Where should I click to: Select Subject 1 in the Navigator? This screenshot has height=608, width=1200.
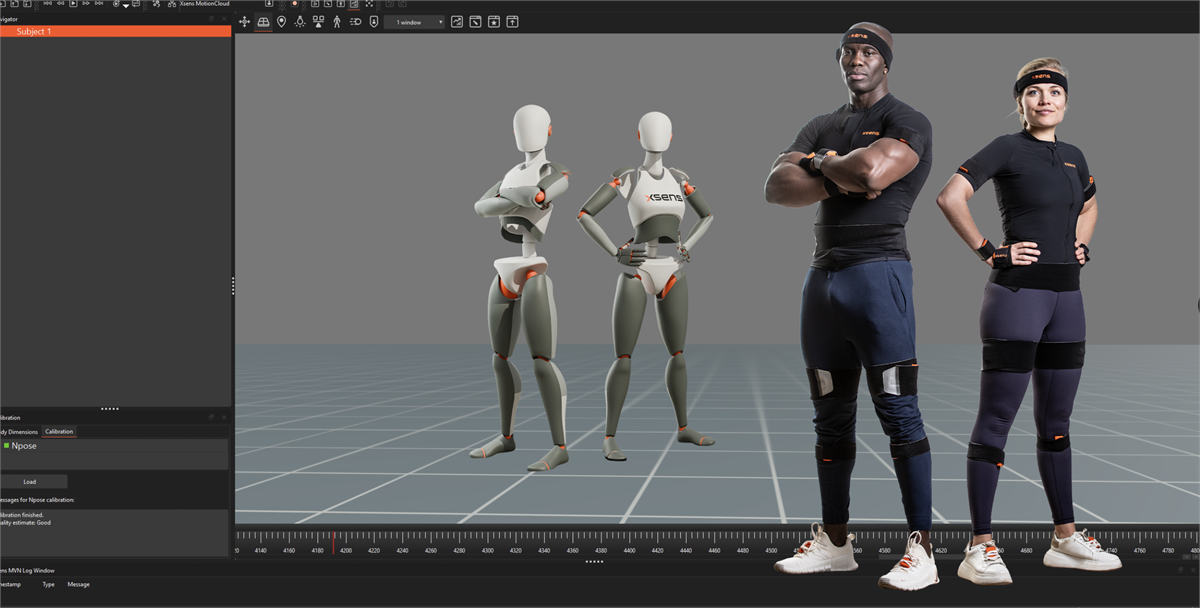coord(115,32)
